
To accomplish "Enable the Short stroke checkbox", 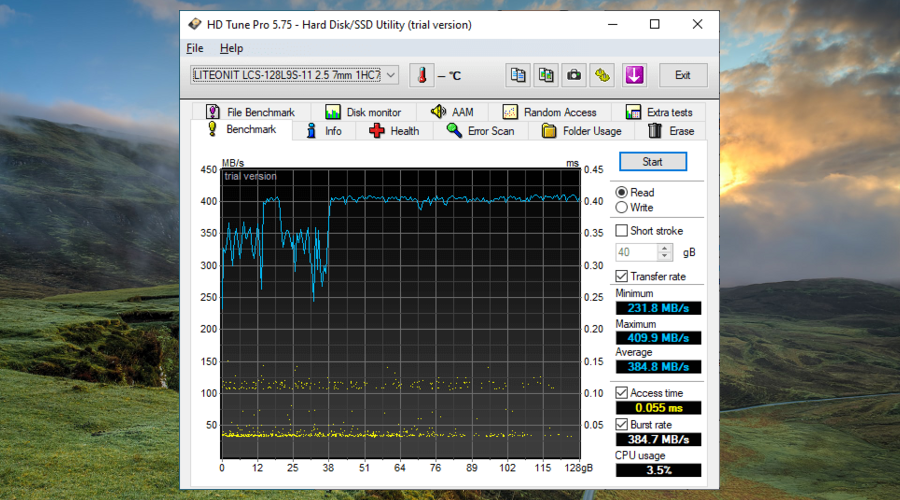I will click(x=622, y=231).
